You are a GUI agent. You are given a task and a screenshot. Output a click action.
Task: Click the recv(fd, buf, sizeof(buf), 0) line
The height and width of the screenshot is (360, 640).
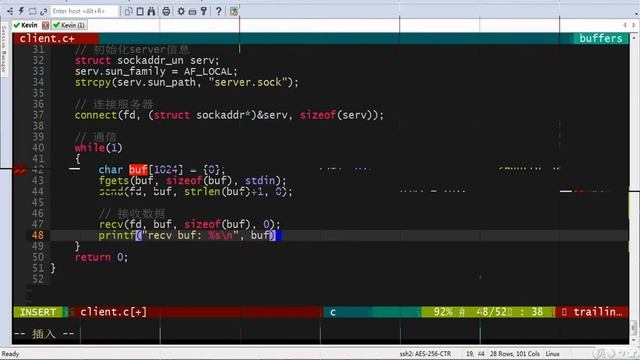coord(189,224)
